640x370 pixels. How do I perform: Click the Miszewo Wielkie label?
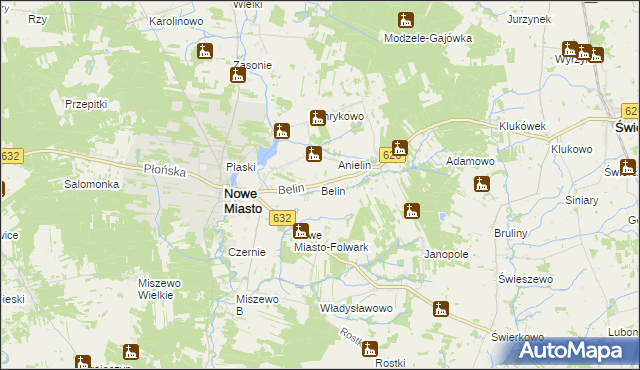click(159, 289)
